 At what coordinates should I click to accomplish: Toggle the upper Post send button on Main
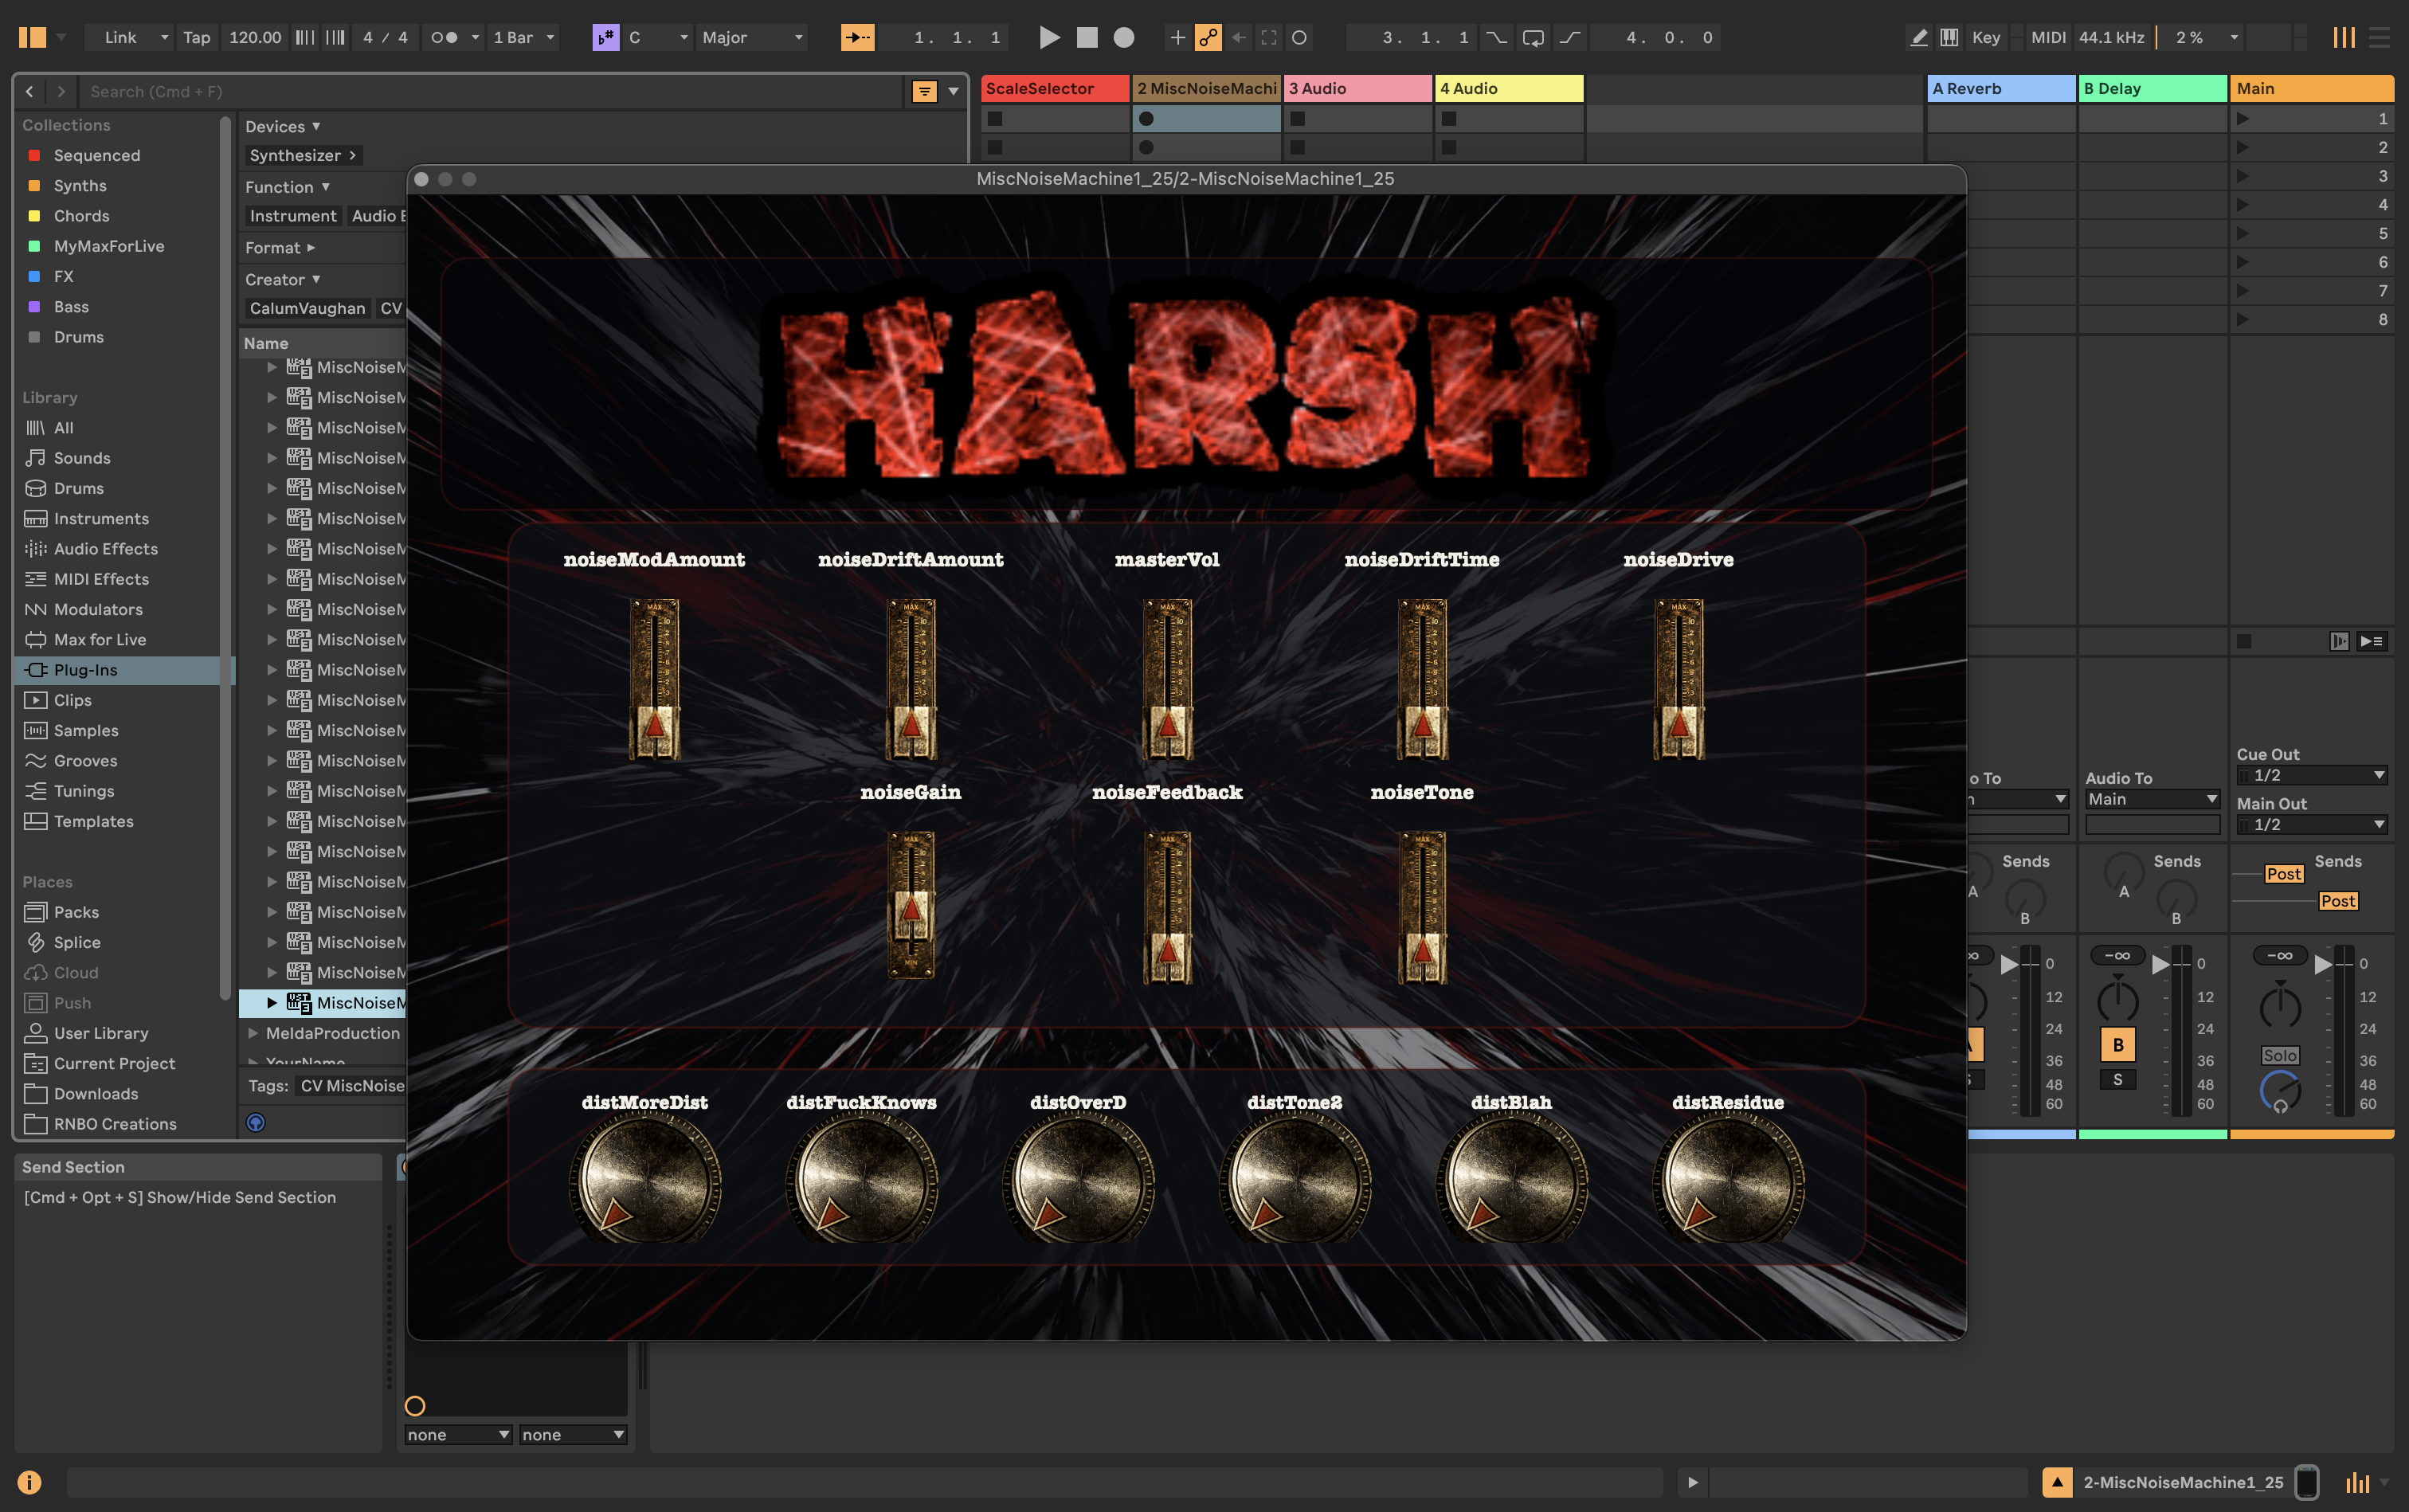[x=2284, y=874]
